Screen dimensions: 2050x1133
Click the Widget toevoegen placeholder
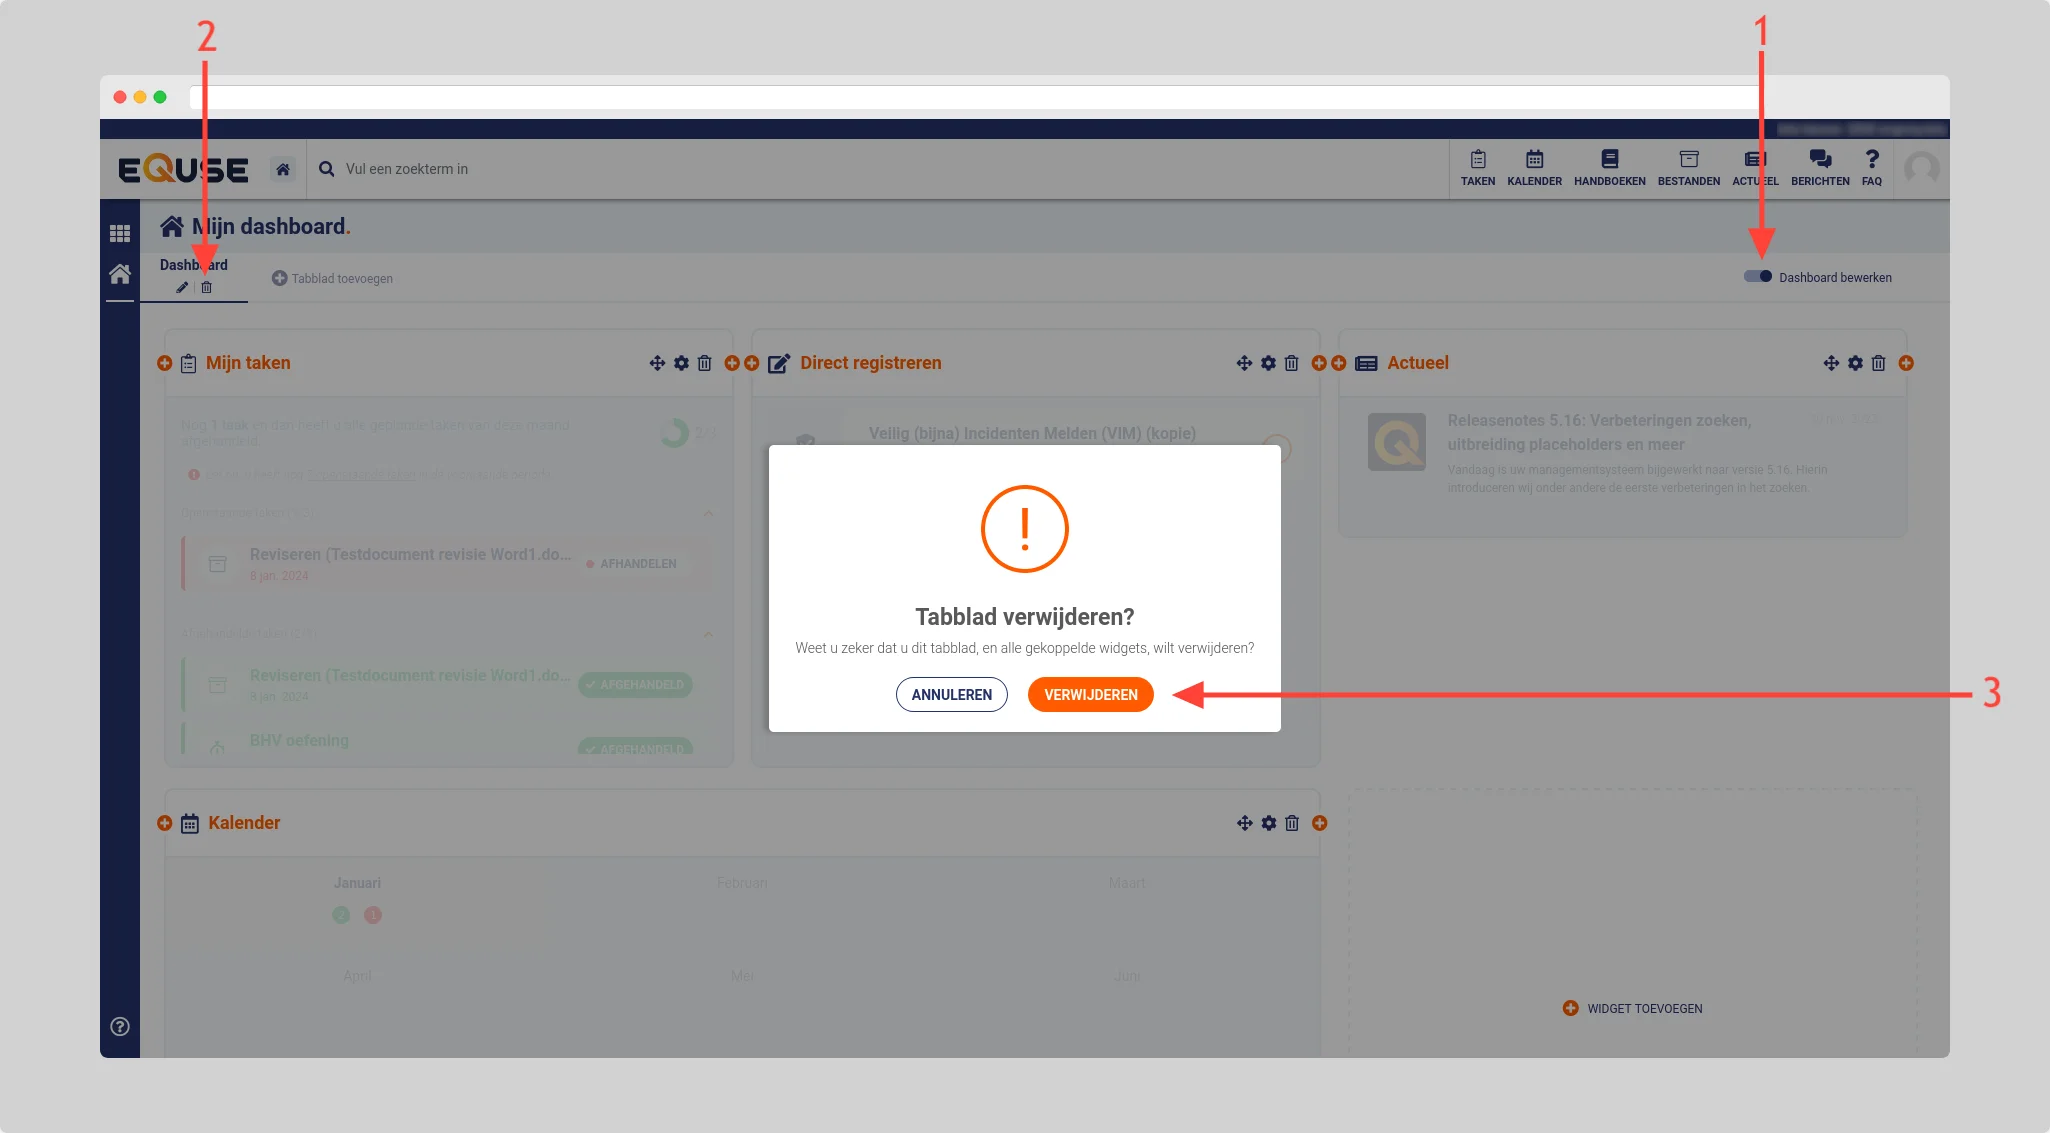tap(1633, 1008)
